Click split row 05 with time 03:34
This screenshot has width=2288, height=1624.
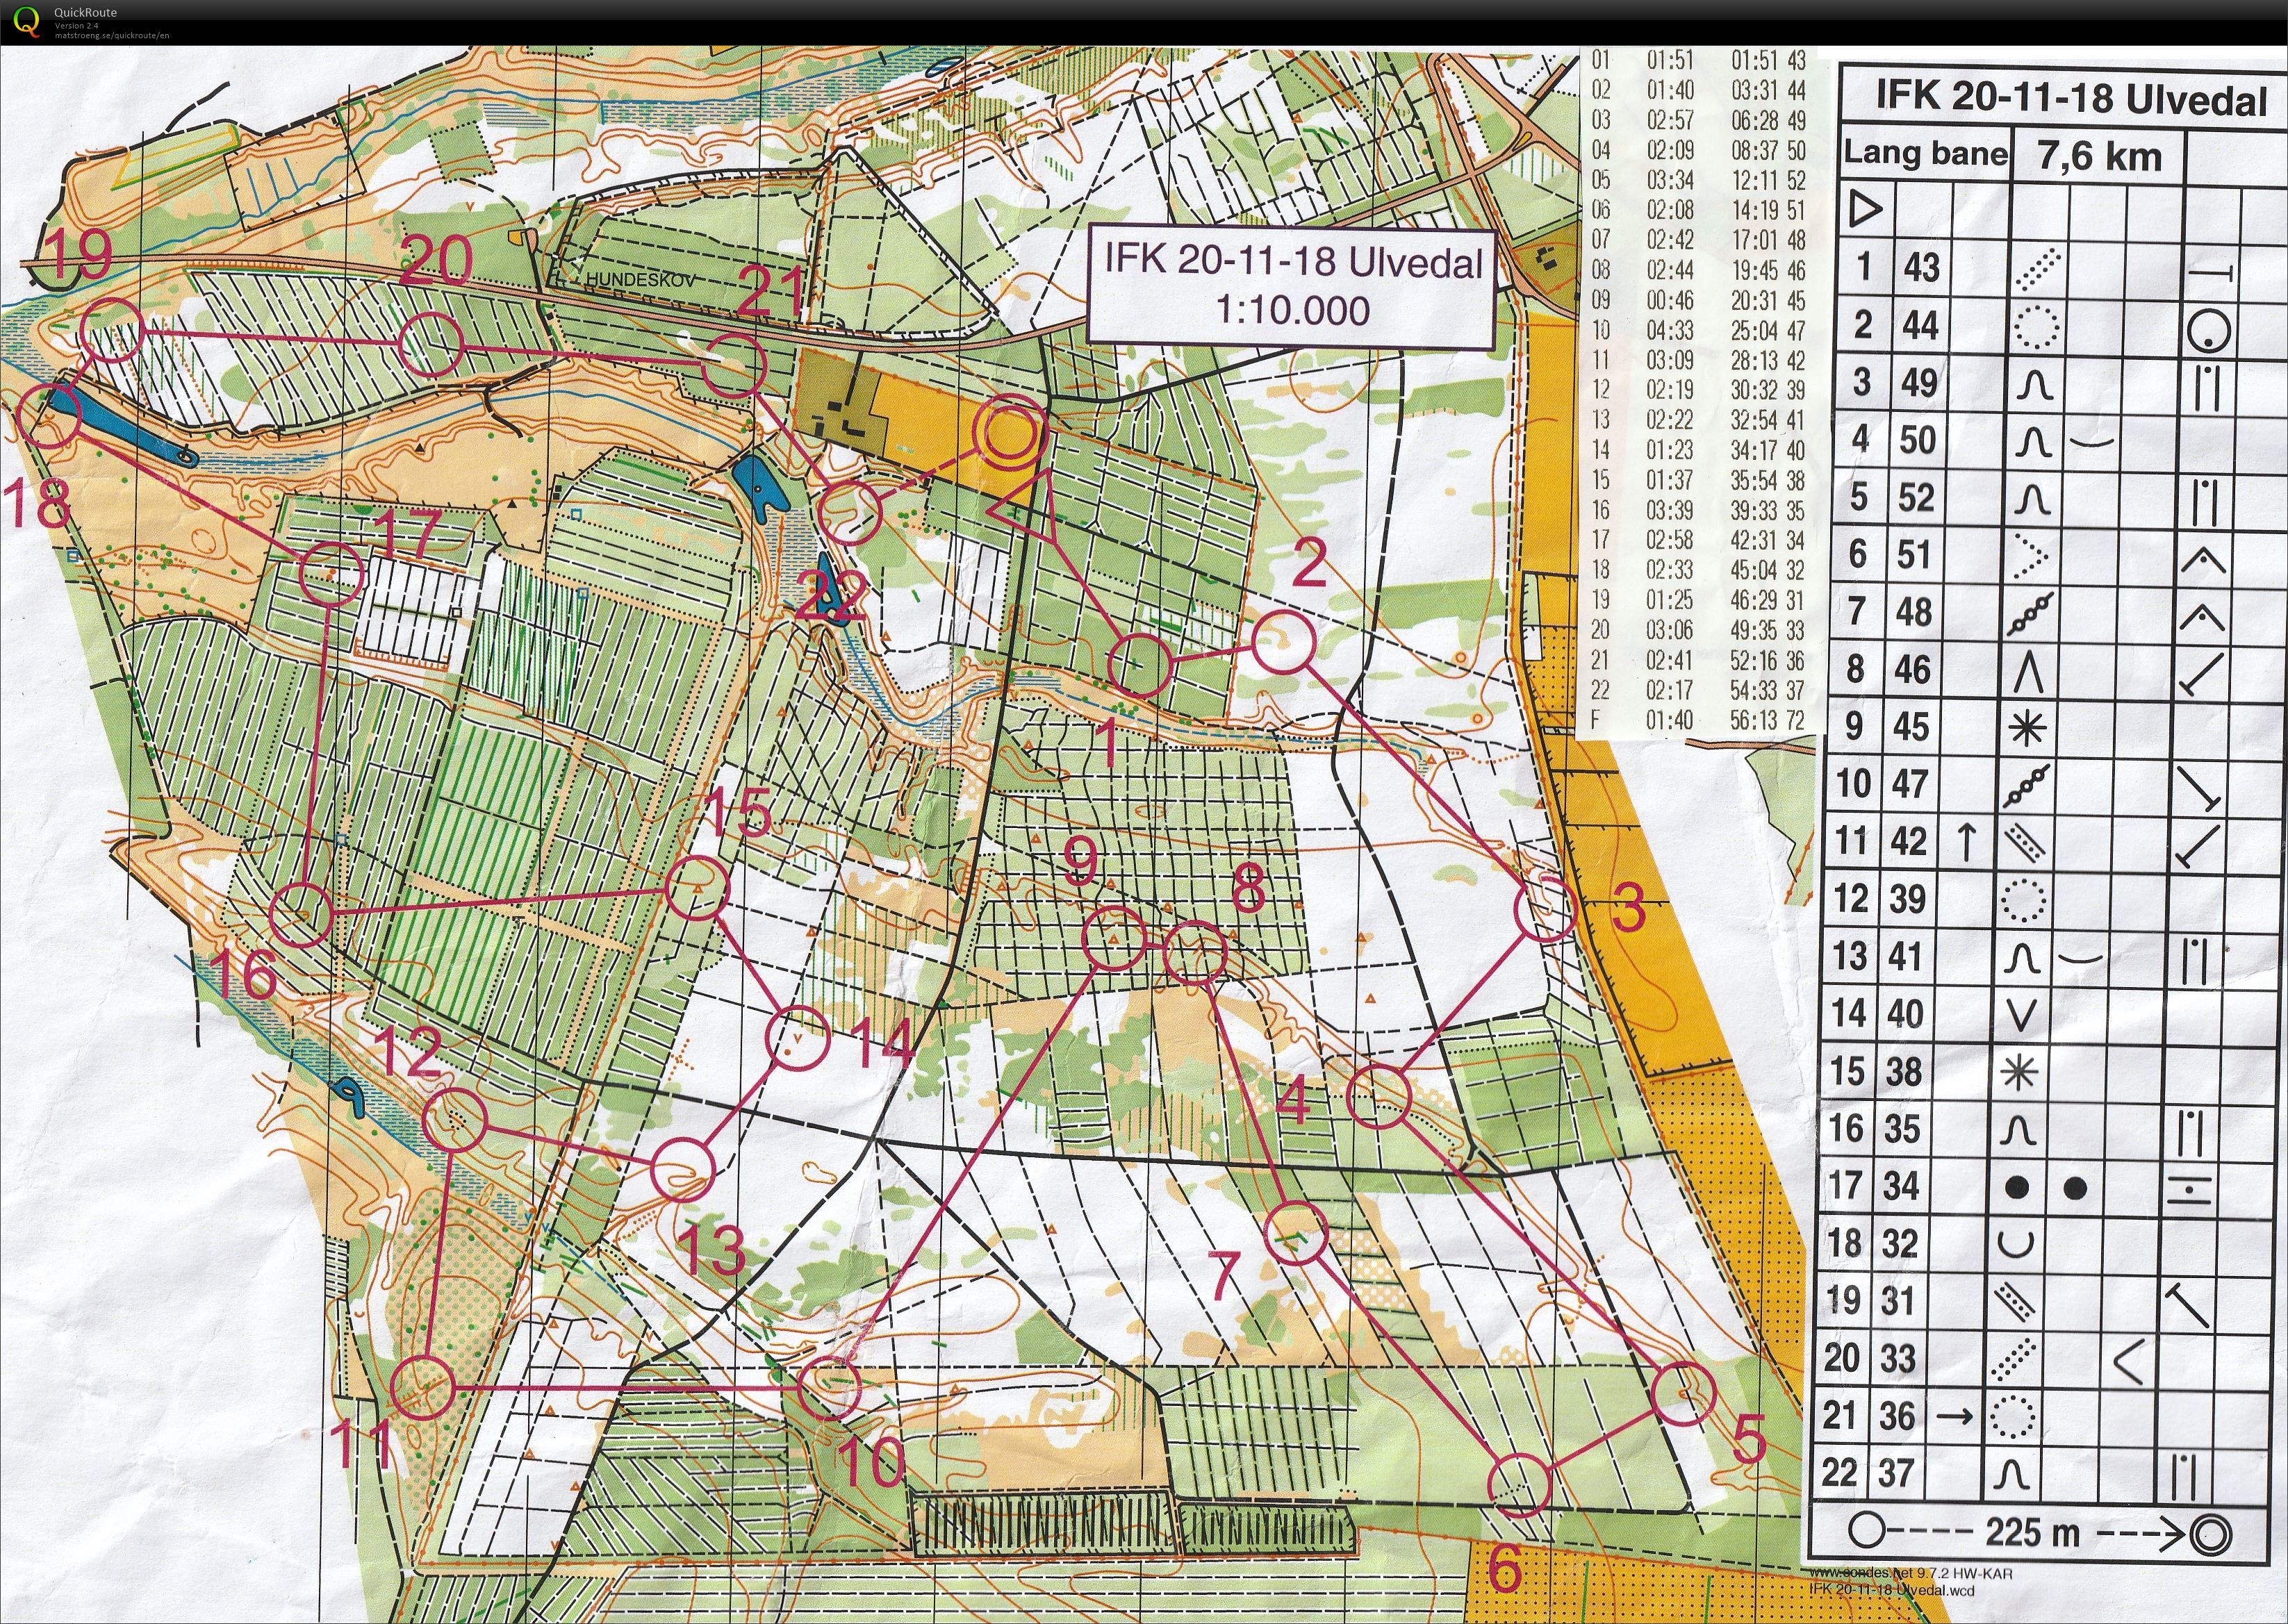[x=1698, y=180]
